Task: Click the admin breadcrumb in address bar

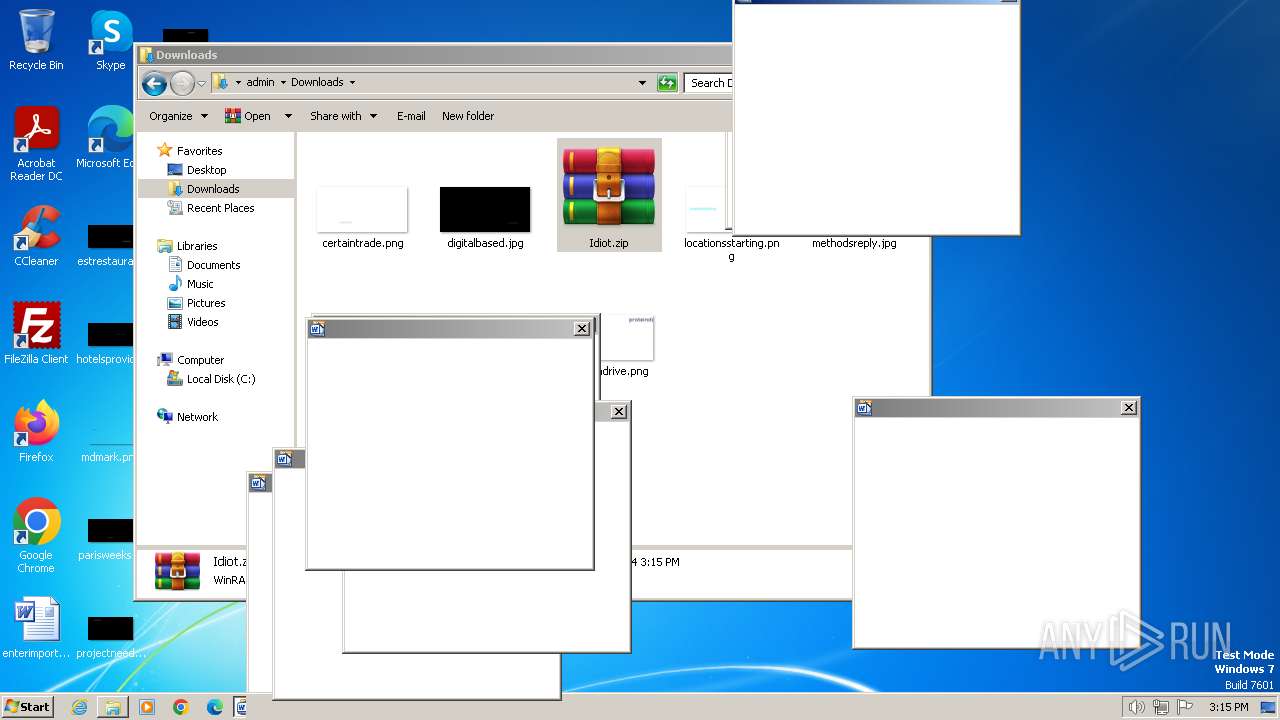Action: coord(260,83)
